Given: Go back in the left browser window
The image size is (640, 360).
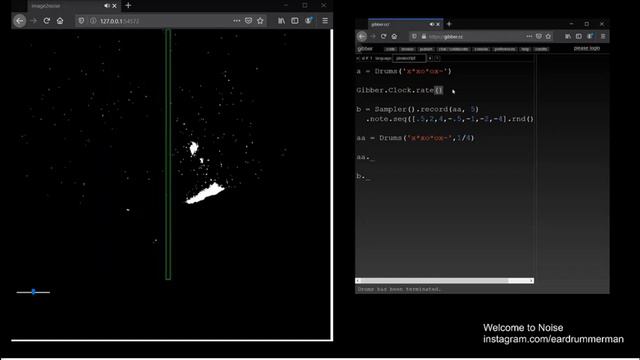Looking at the screenshot, I should pyautogui.click(x=20, y=21).
